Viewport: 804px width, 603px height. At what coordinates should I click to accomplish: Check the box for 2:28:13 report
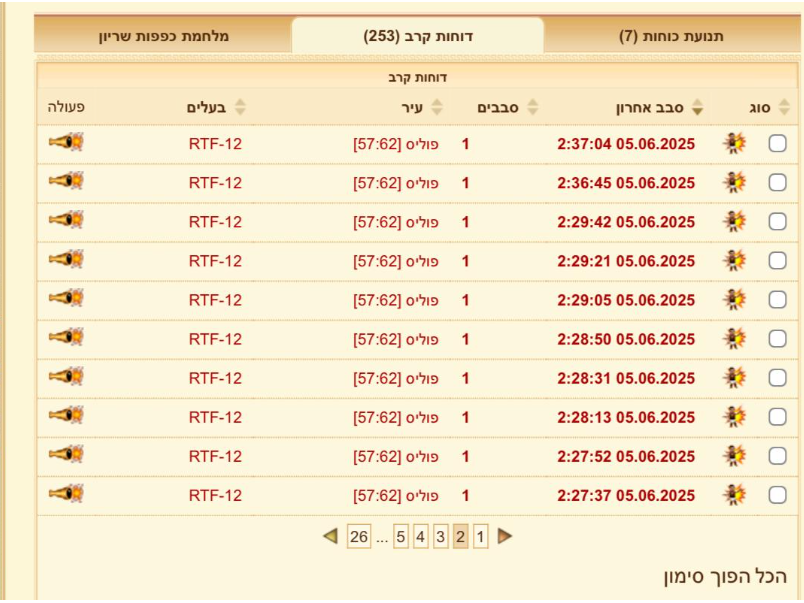(x=777, y=417)
